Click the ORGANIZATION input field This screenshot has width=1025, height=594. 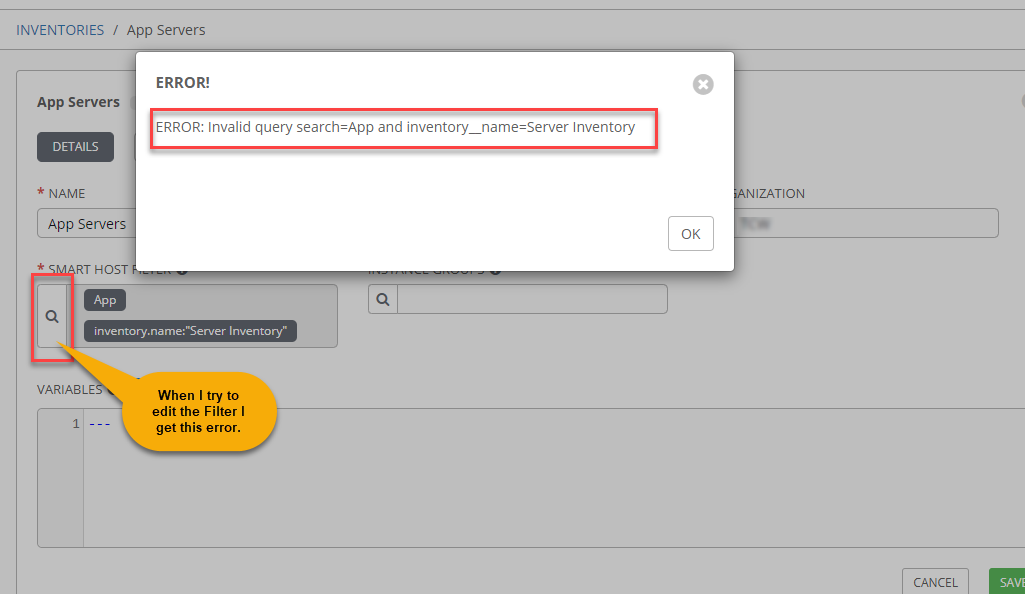(866, 223)
